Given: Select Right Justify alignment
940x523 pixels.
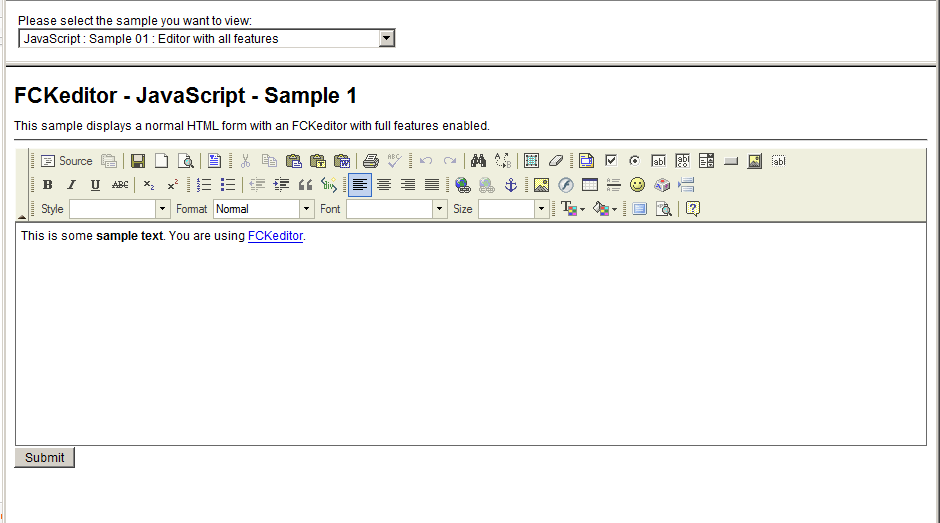Looking at the screenshot, I should tap(408, 185).
